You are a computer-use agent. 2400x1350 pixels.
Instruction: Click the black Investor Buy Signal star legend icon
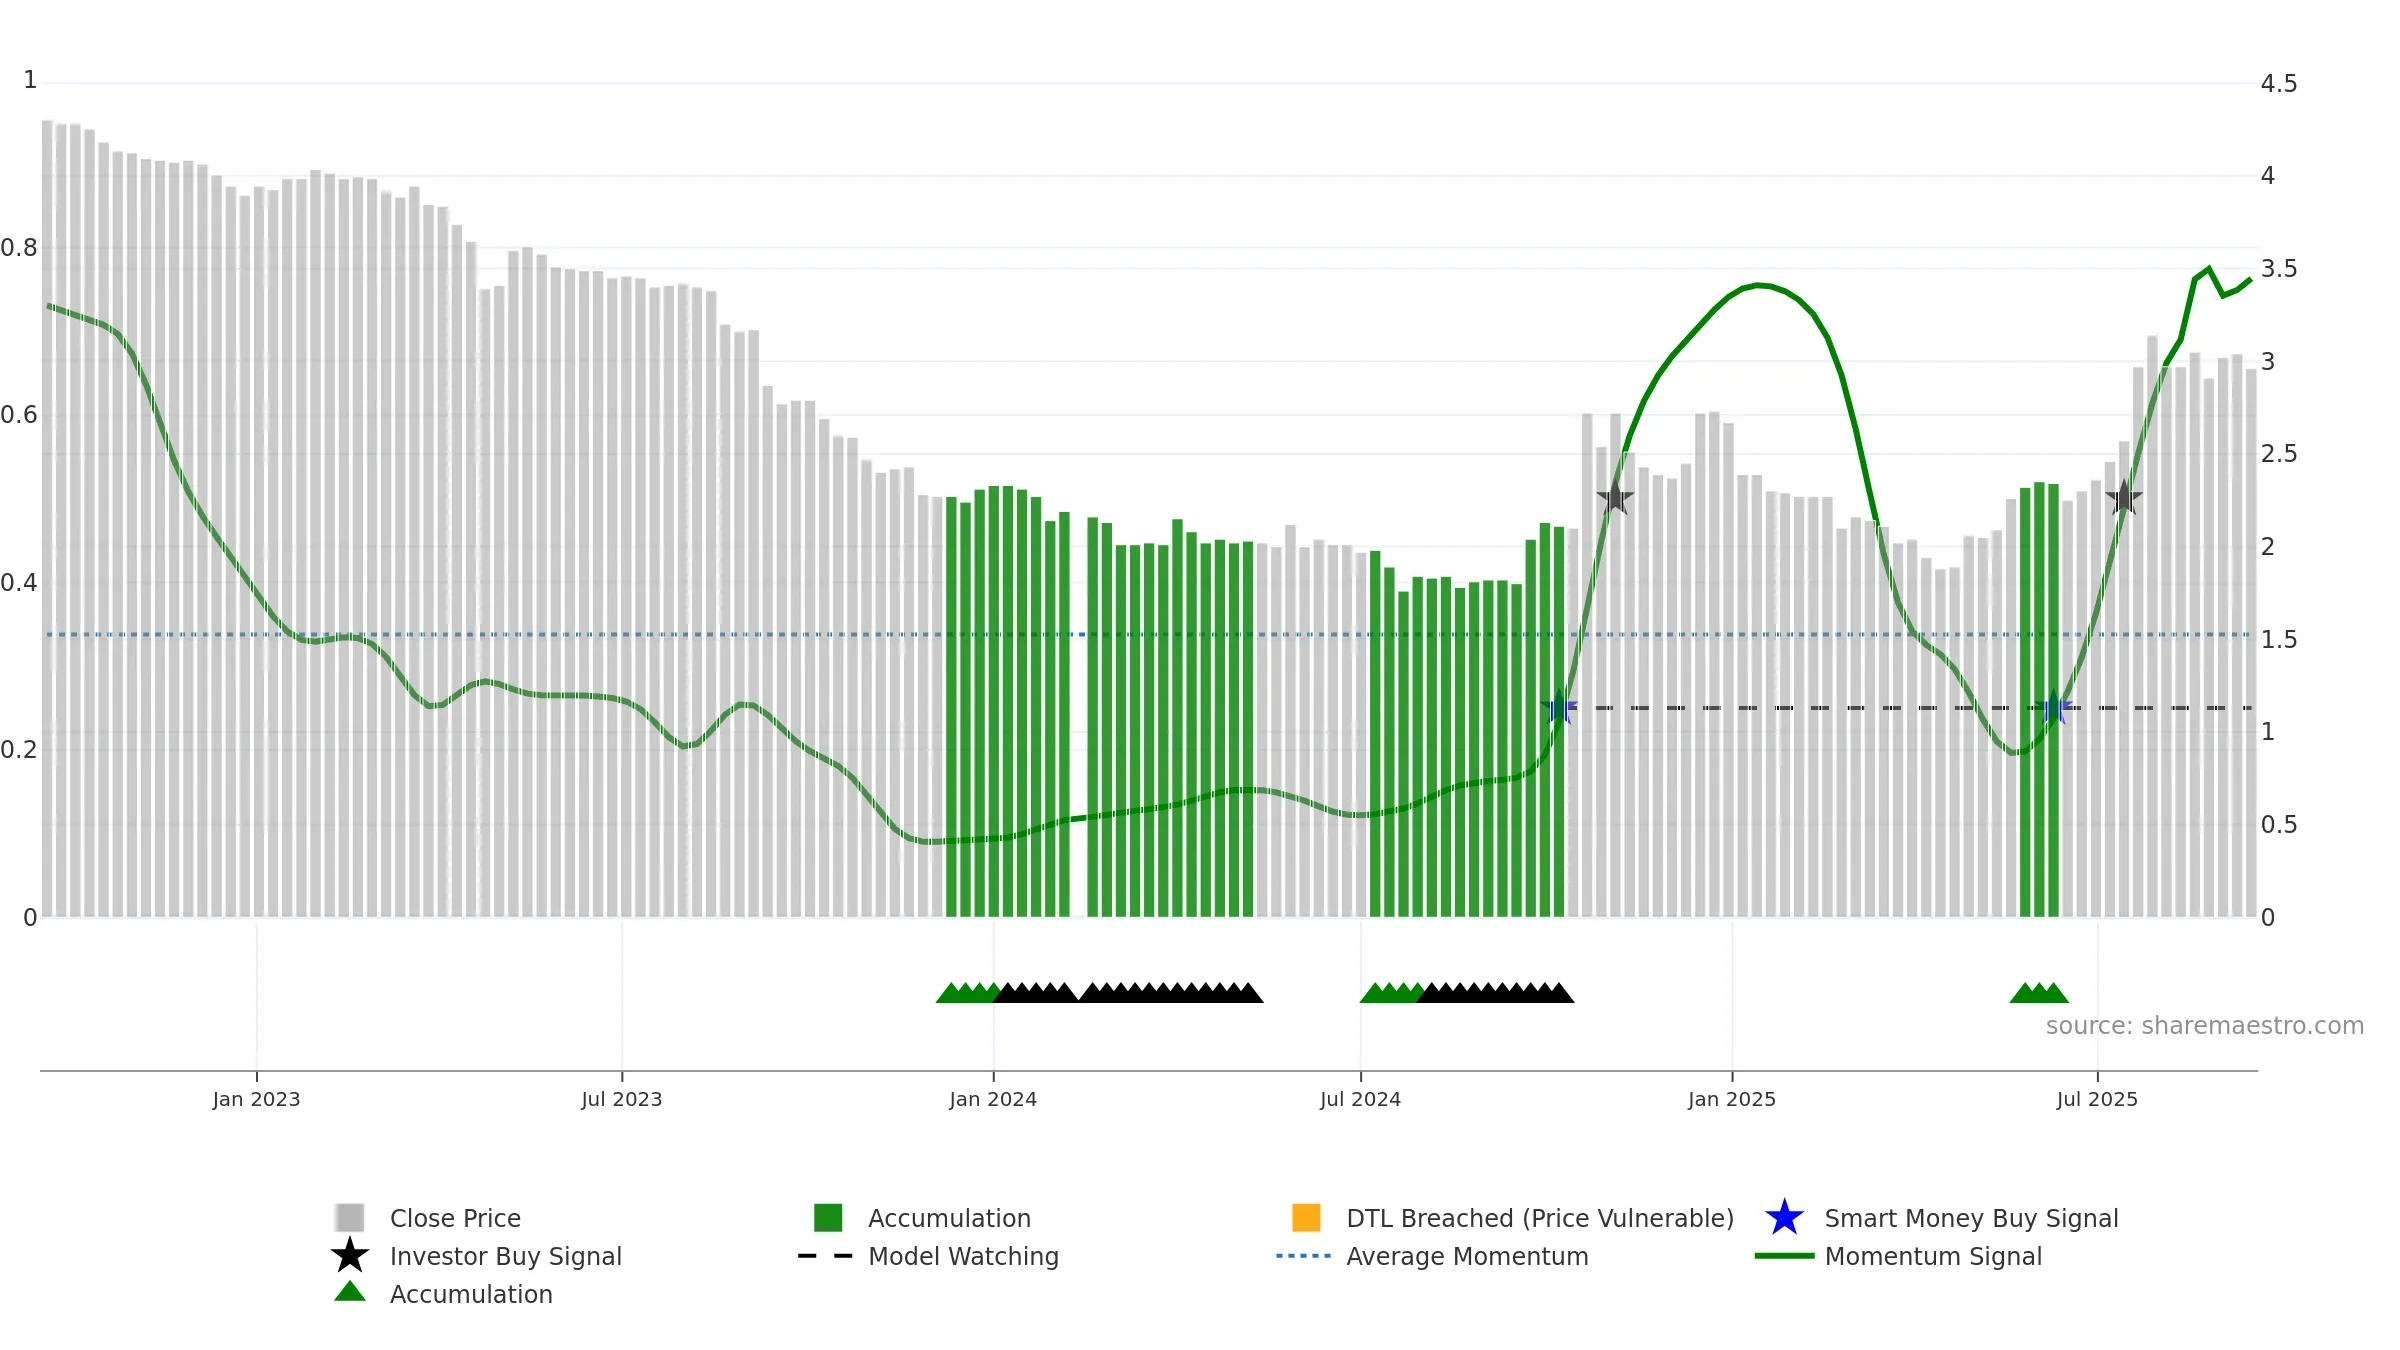[x=350, y=1255]
